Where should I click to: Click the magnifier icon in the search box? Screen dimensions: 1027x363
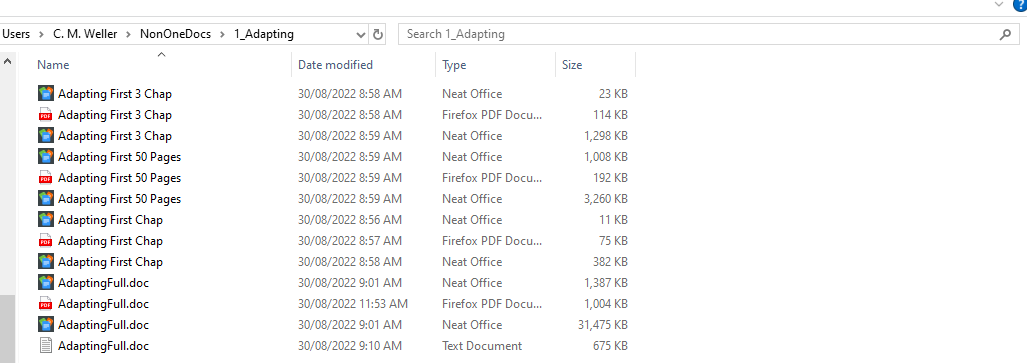pyautogui.click(x=1005, y=34)
